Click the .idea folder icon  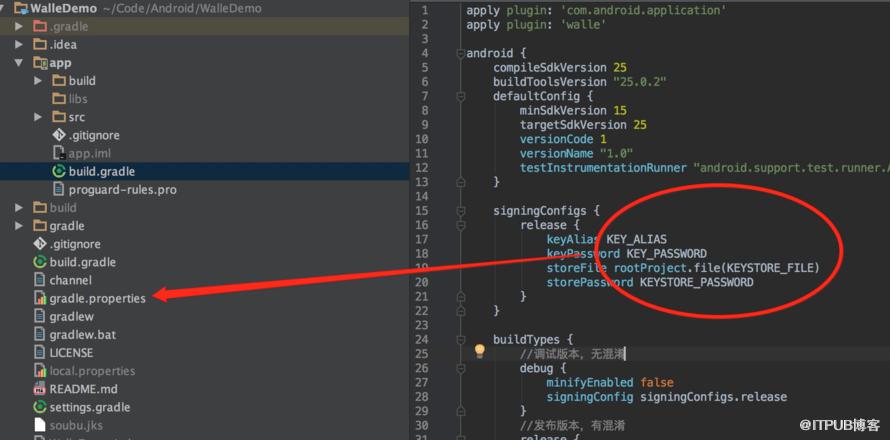pos(40,44)
